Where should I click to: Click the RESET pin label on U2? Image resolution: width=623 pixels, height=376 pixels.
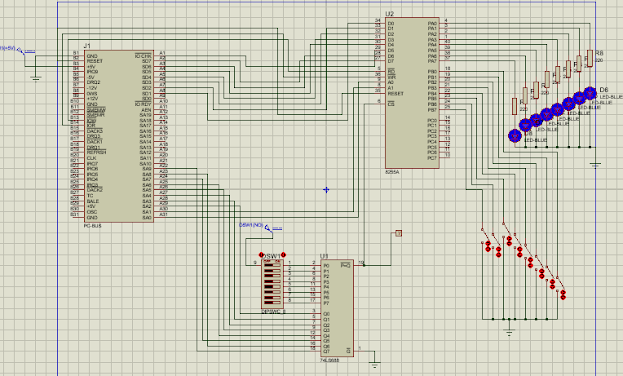(395, 94)
